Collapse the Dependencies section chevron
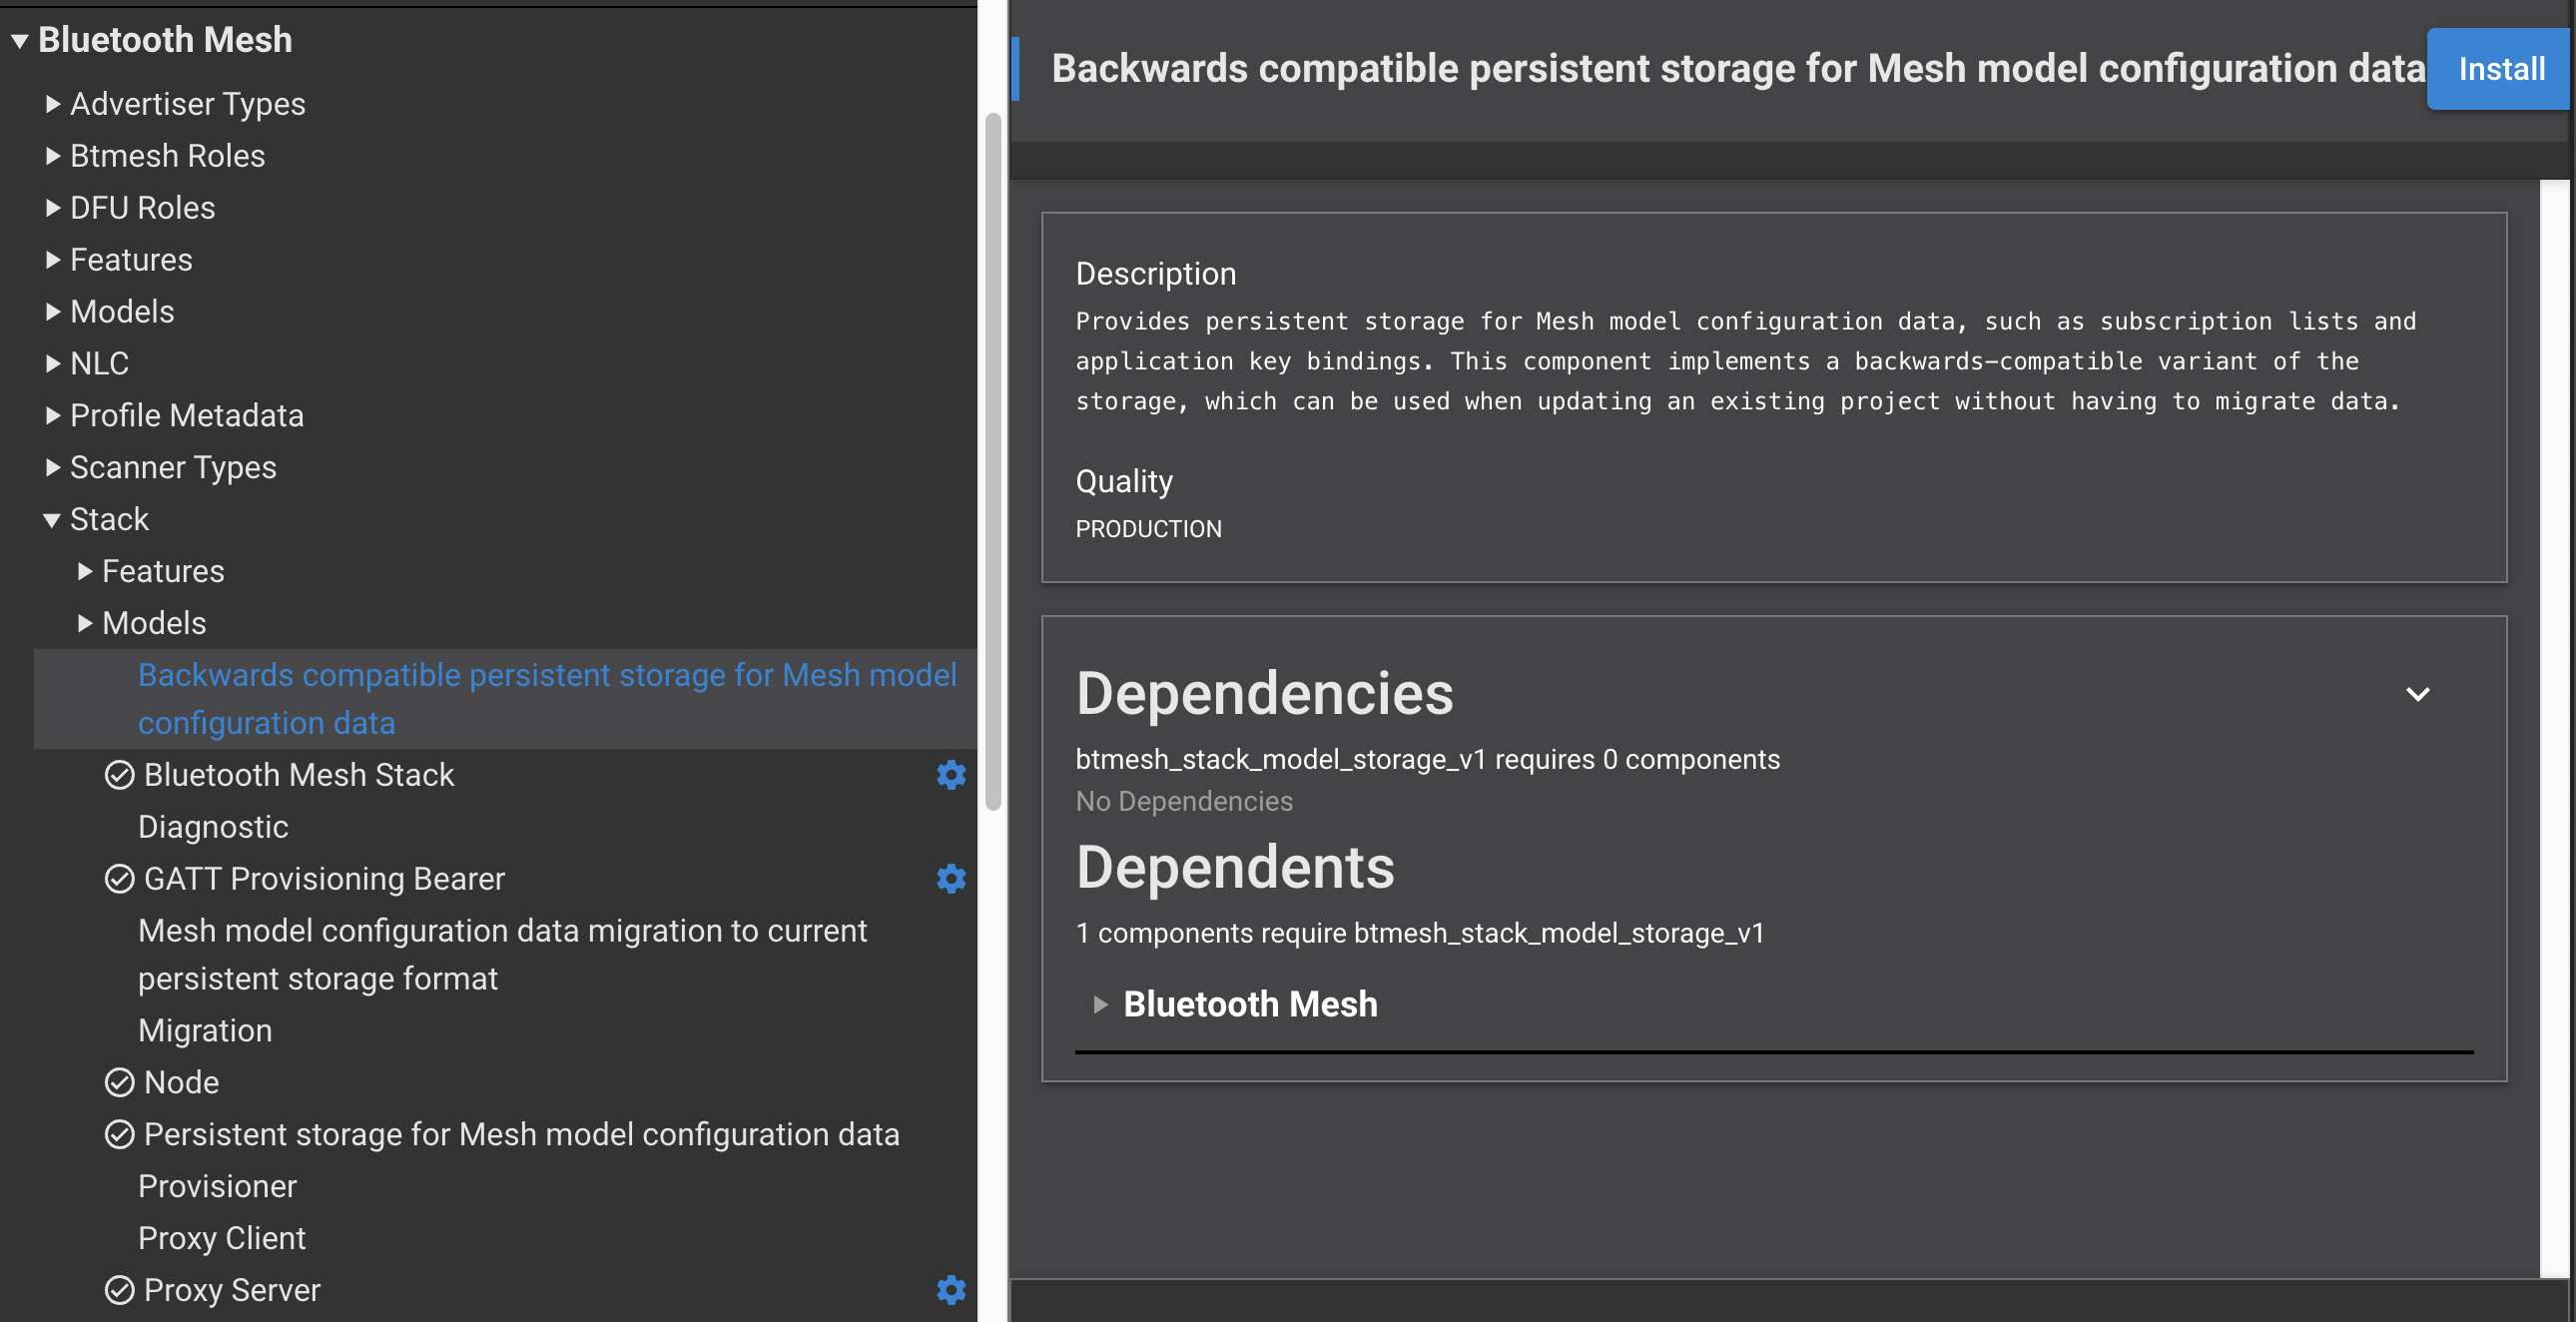2576x1322 pixels. coord(2417,694)
